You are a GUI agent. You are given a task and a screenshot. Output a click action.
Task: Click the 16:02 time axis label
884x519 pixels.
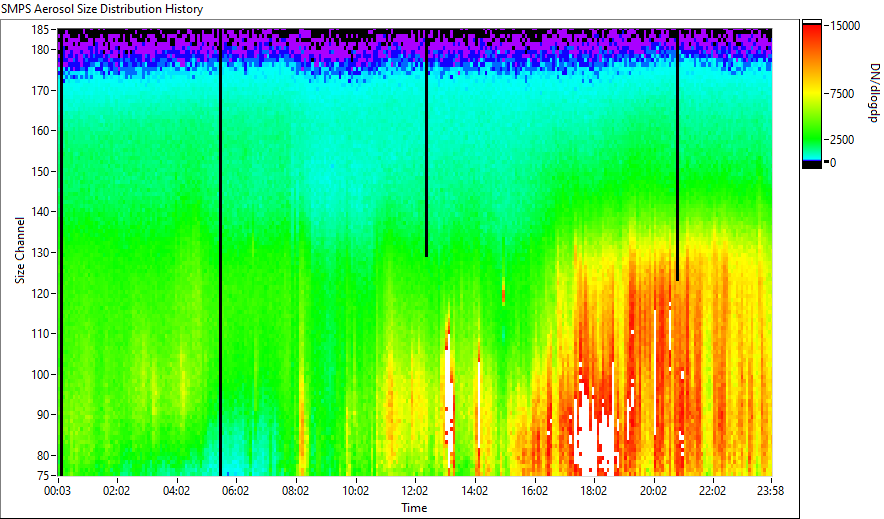pyautogui.click(x=534, y=491)
